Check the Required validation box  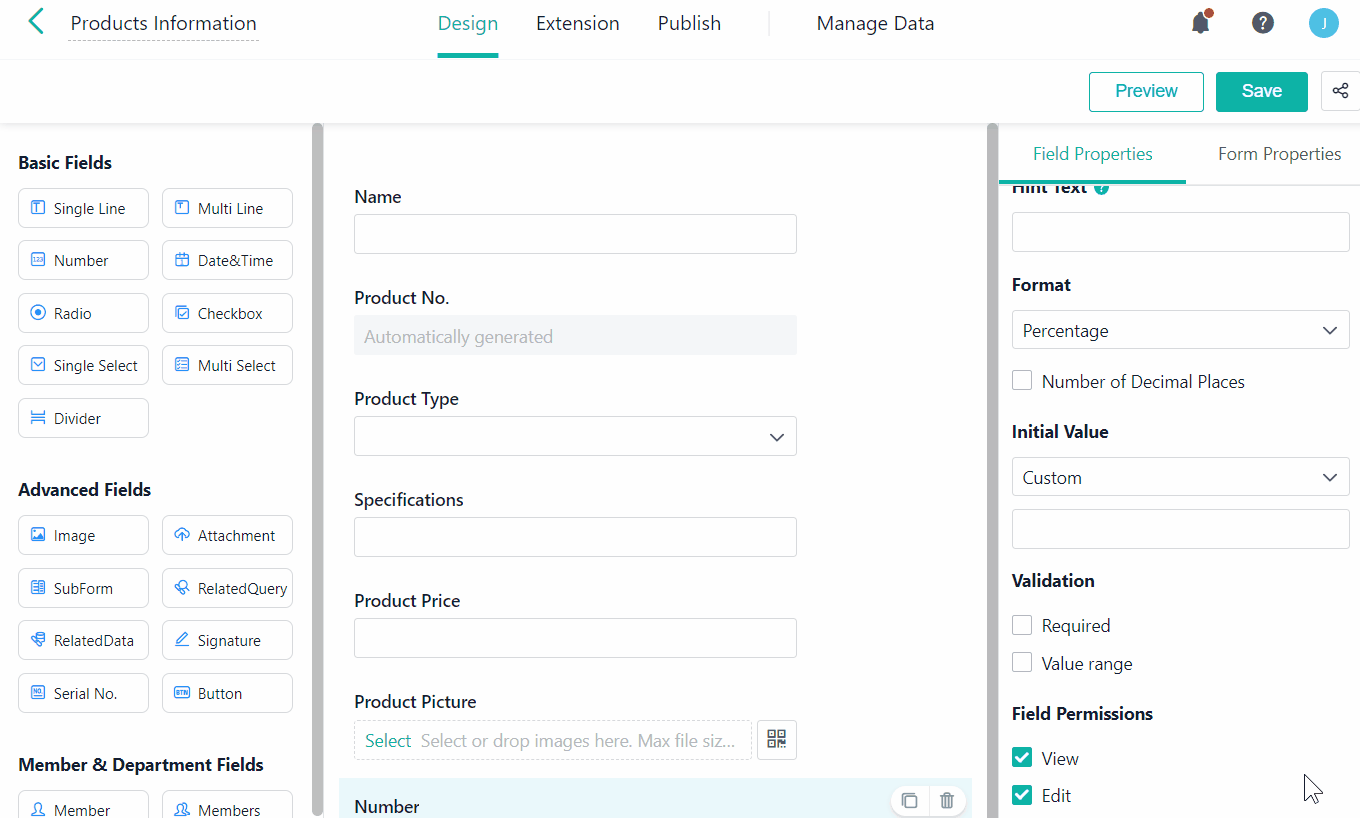pos(1022,626)
